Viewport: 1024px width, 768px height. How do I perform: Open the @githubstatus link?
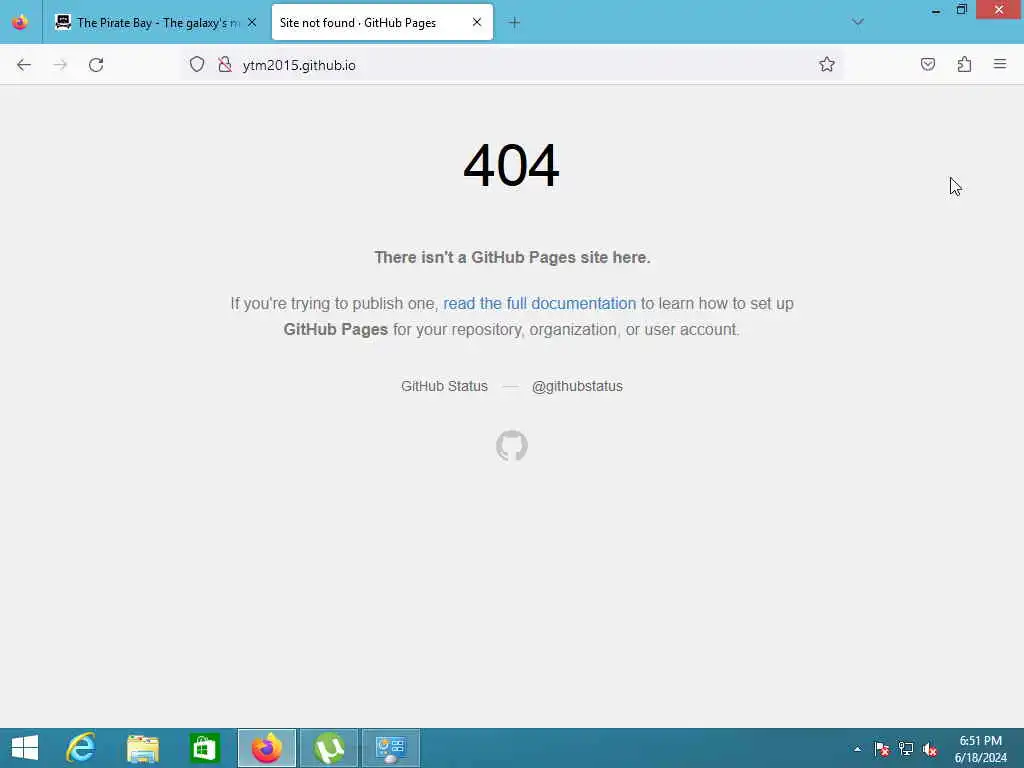tap(577, 386)
